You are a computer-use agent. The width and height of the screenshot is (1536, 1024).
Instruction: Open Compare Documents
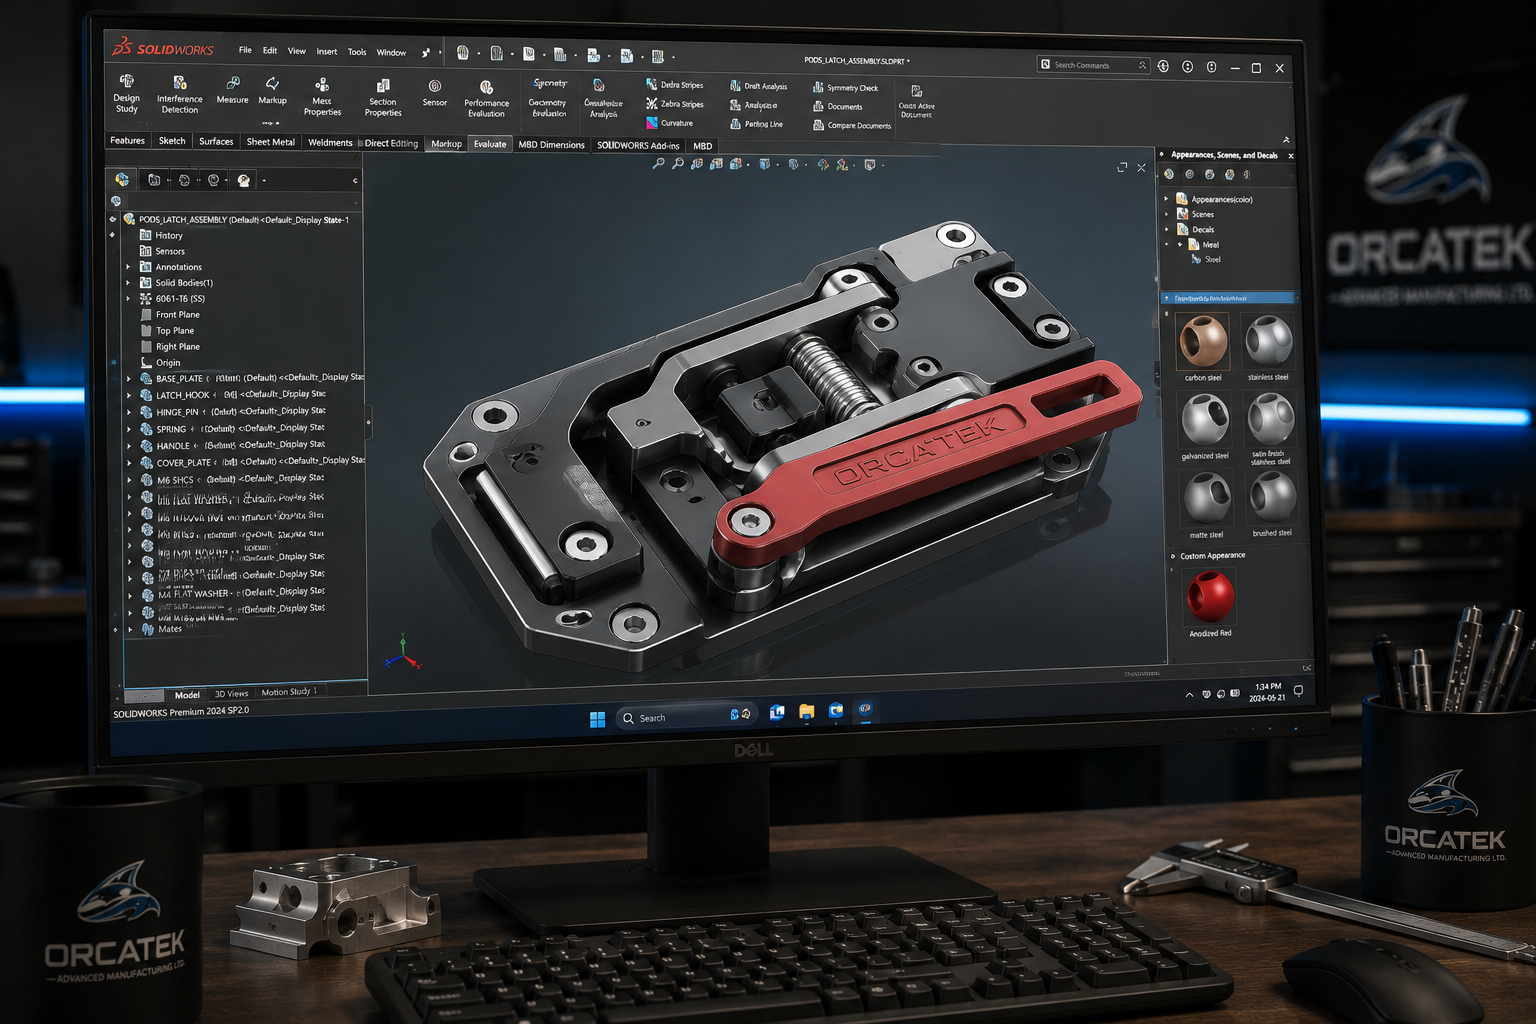[852, 125]
